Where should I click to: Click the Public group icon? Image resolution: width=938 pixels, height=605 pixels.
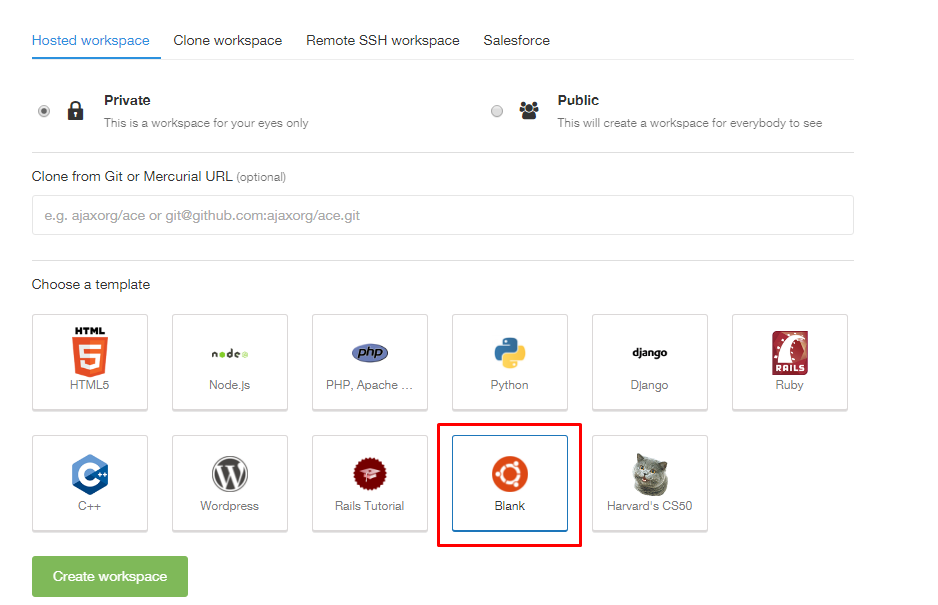529,111
